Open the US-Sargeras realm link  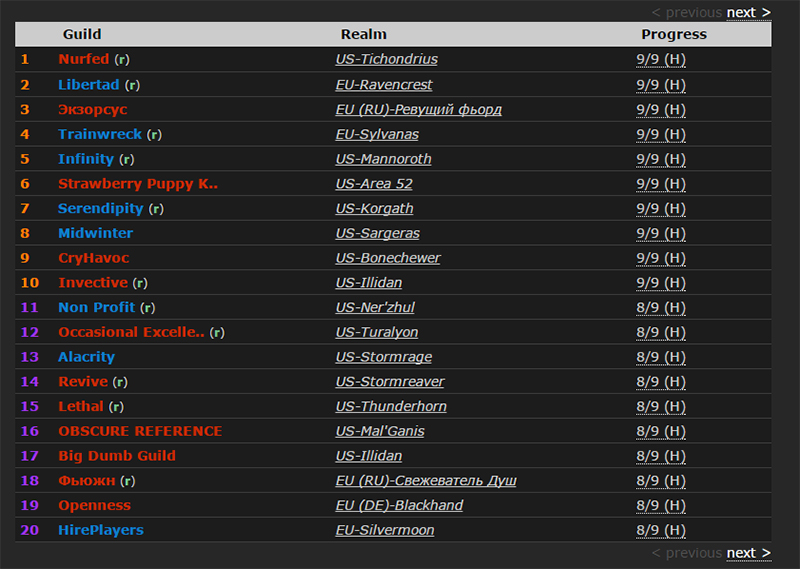coord(378,234)
